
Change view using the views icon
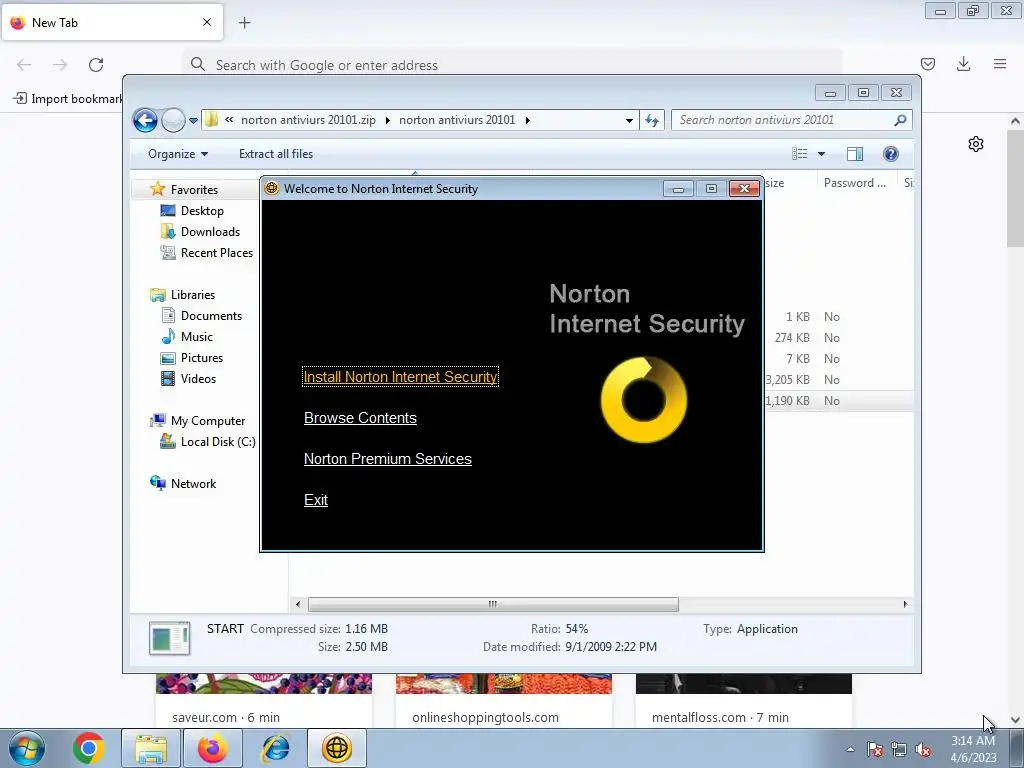[x=799, y=154]
